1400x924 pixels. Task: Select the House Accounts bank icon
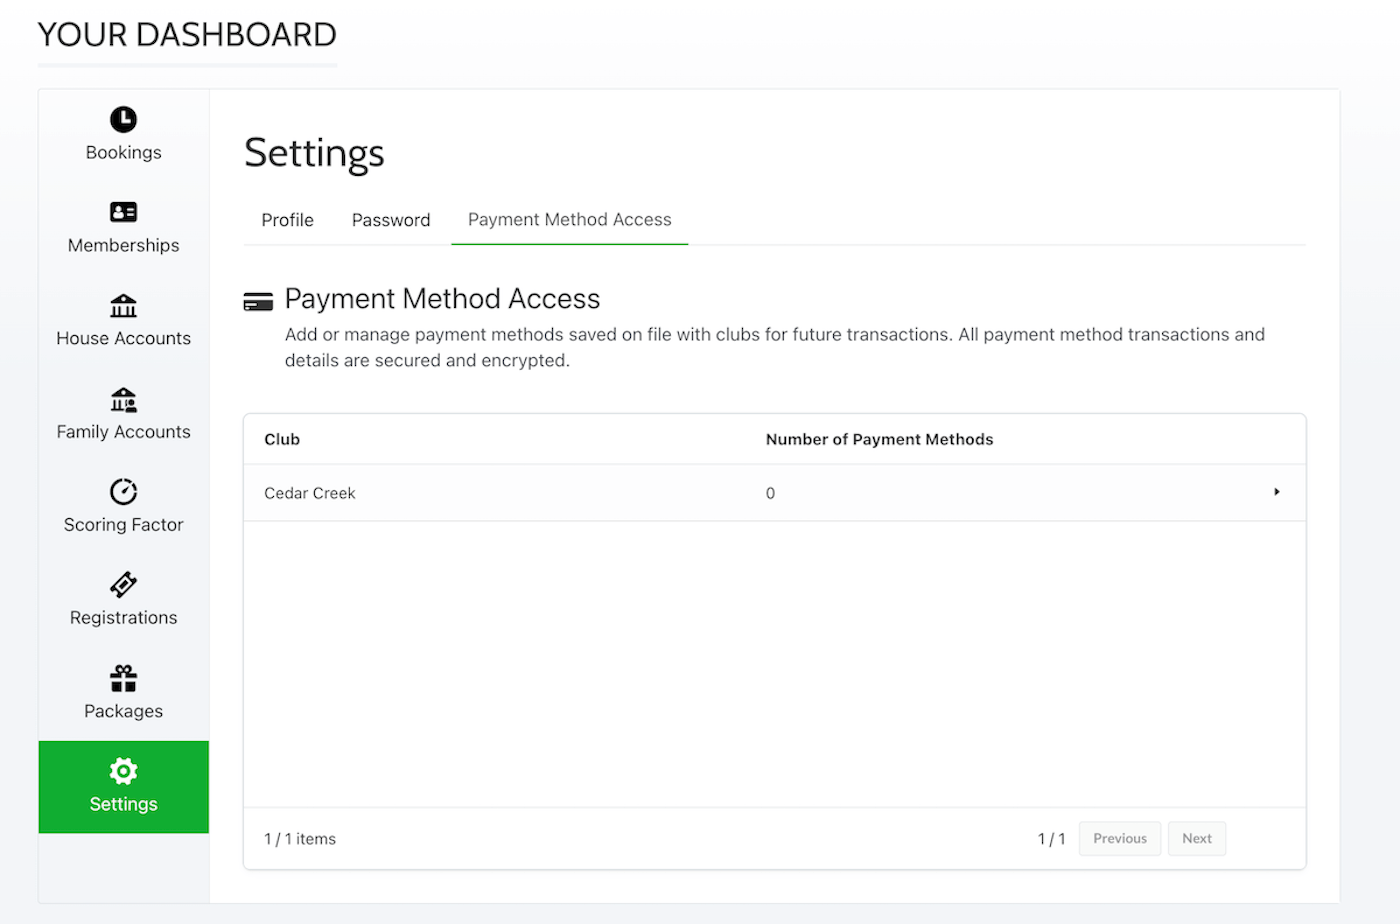(123, 305)
